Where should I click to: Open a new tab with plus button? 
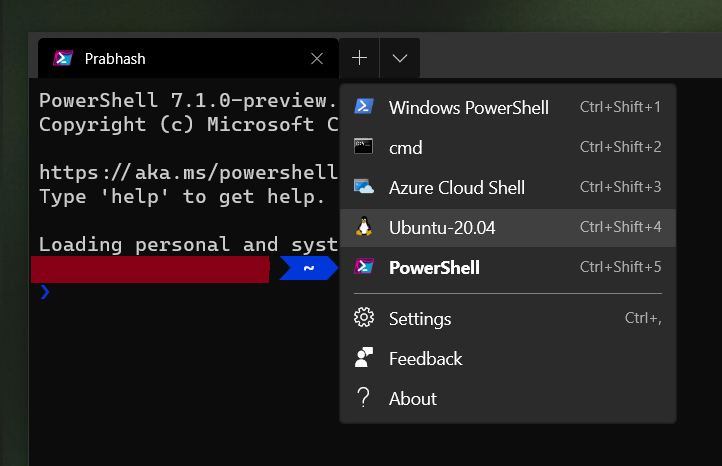click(359, 58)
